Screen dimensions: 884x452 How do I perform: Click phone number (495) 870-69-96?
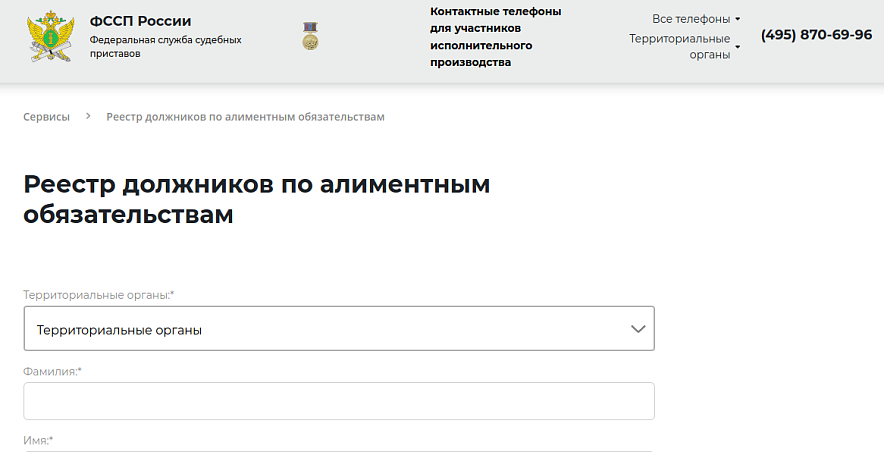[x=816, y=35]
